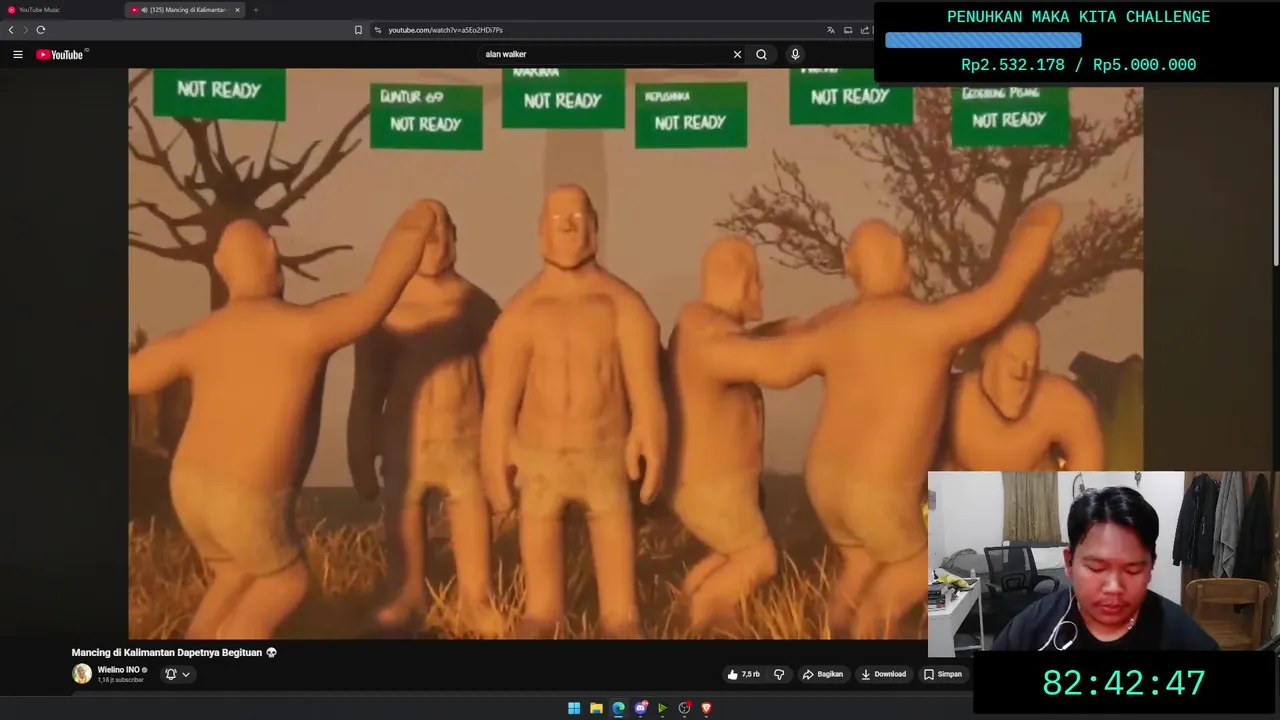Click the PENUHKAN MAKA KITA CHALLENGE title
The width and height of the screenshot is (1280, 720).
1078,17
